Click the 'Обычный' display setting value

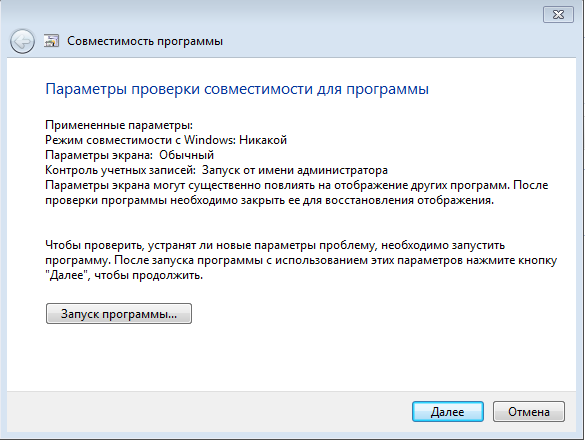click(x=187, y=155)
